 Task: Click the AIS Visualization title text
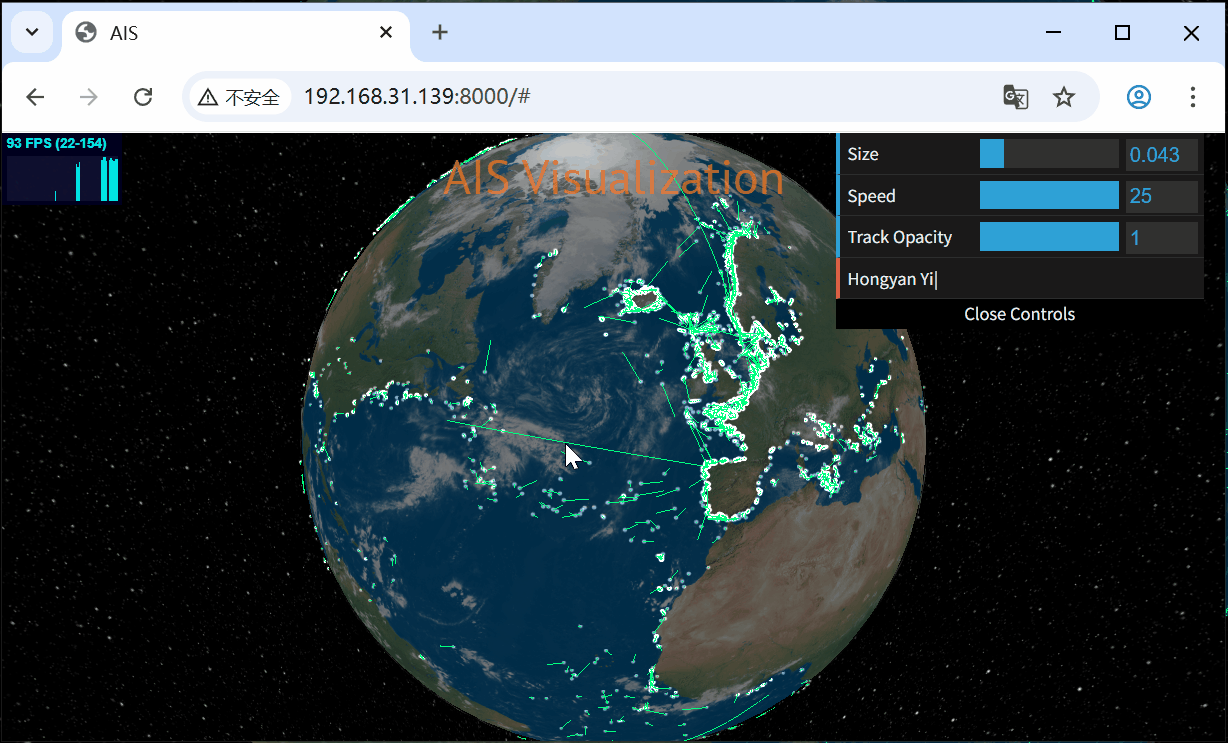pos(614,179)
